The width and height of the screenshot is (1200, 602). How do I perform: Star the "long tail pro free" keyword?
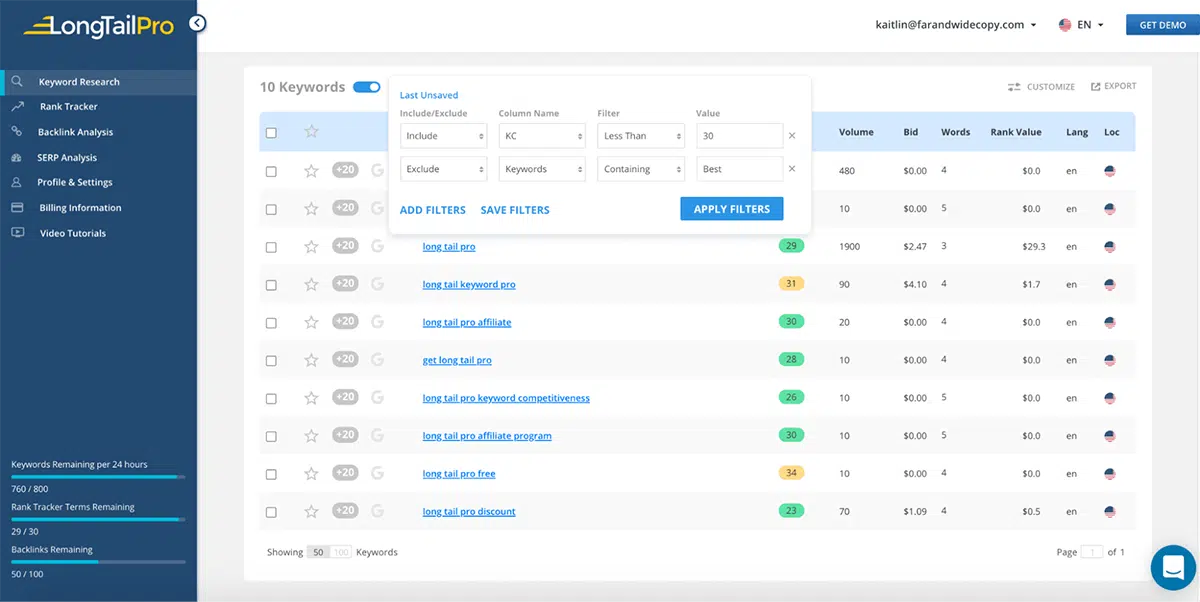311,474
